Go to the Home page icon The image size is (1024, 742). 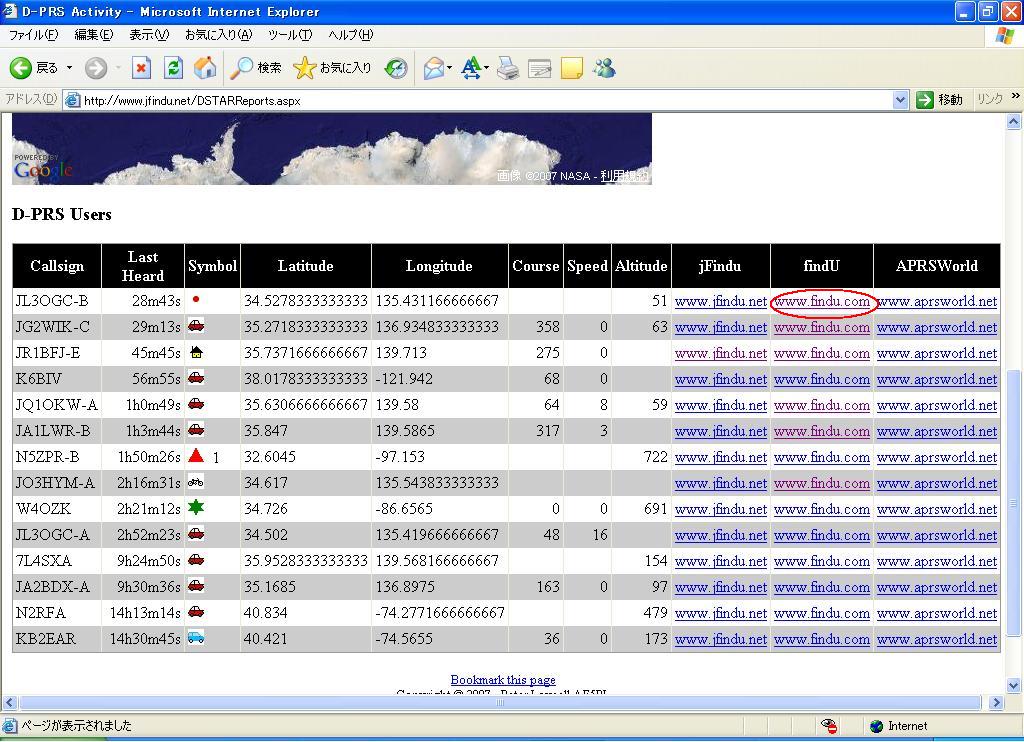click(x=205, y=67)
